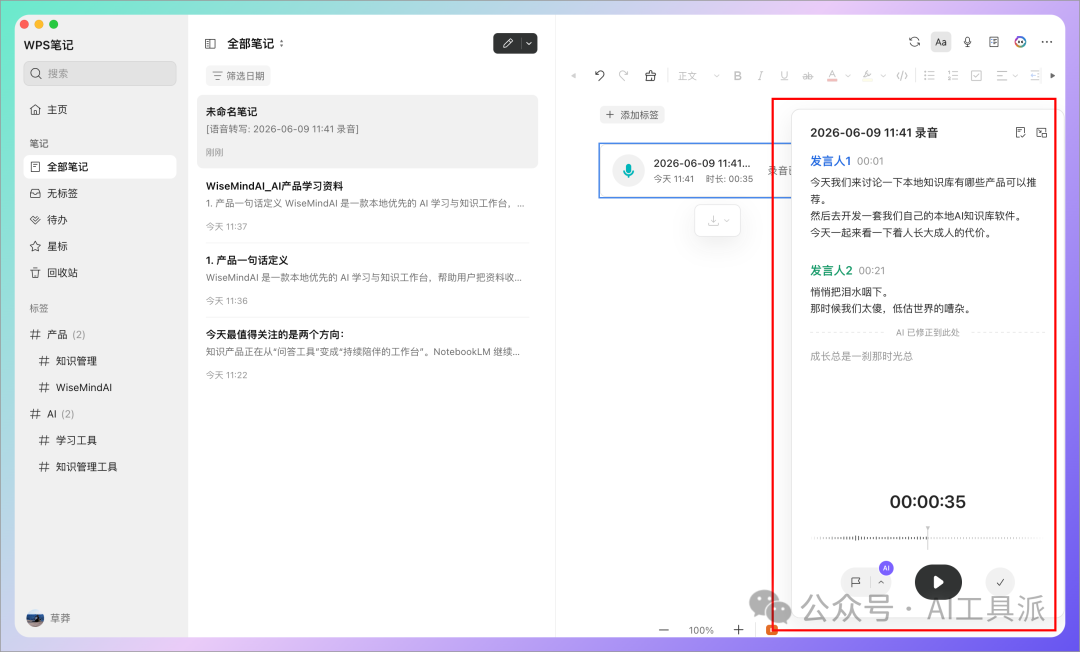This screenshot has width=1080, height=652.
Task: Add a flag marker to recording
Action: pyautogui.click(x=855, y=582)
